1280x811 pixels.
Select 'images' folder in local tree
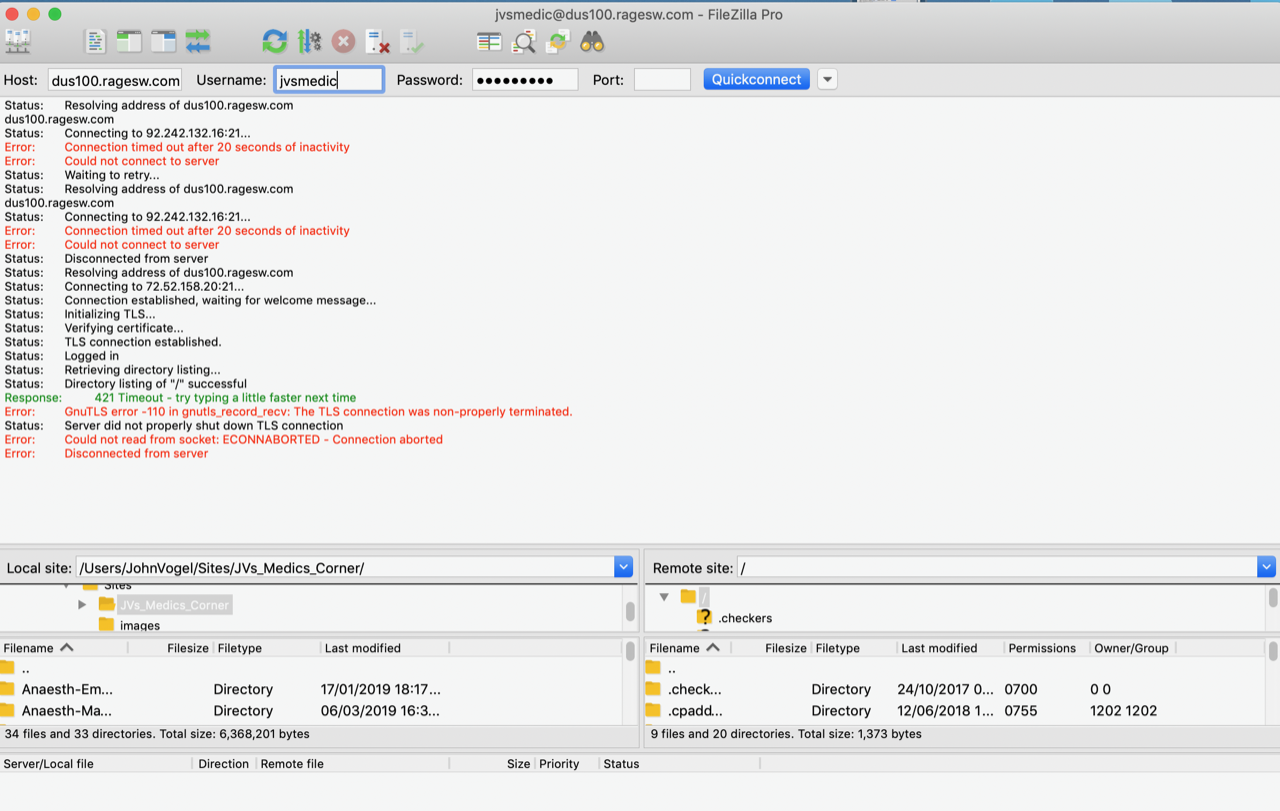click(x=140, y=626)
